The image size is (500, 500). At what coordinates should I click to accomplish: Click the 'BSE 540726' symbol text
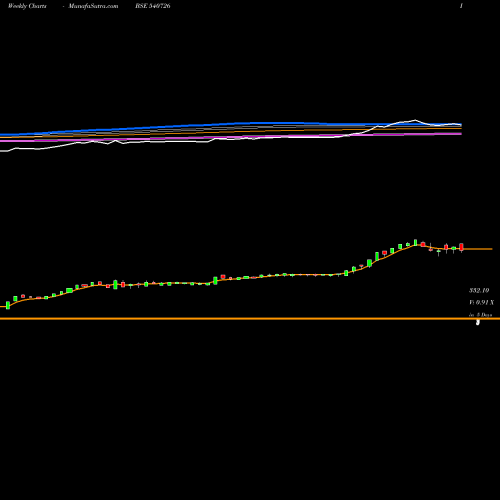(153, 6)
